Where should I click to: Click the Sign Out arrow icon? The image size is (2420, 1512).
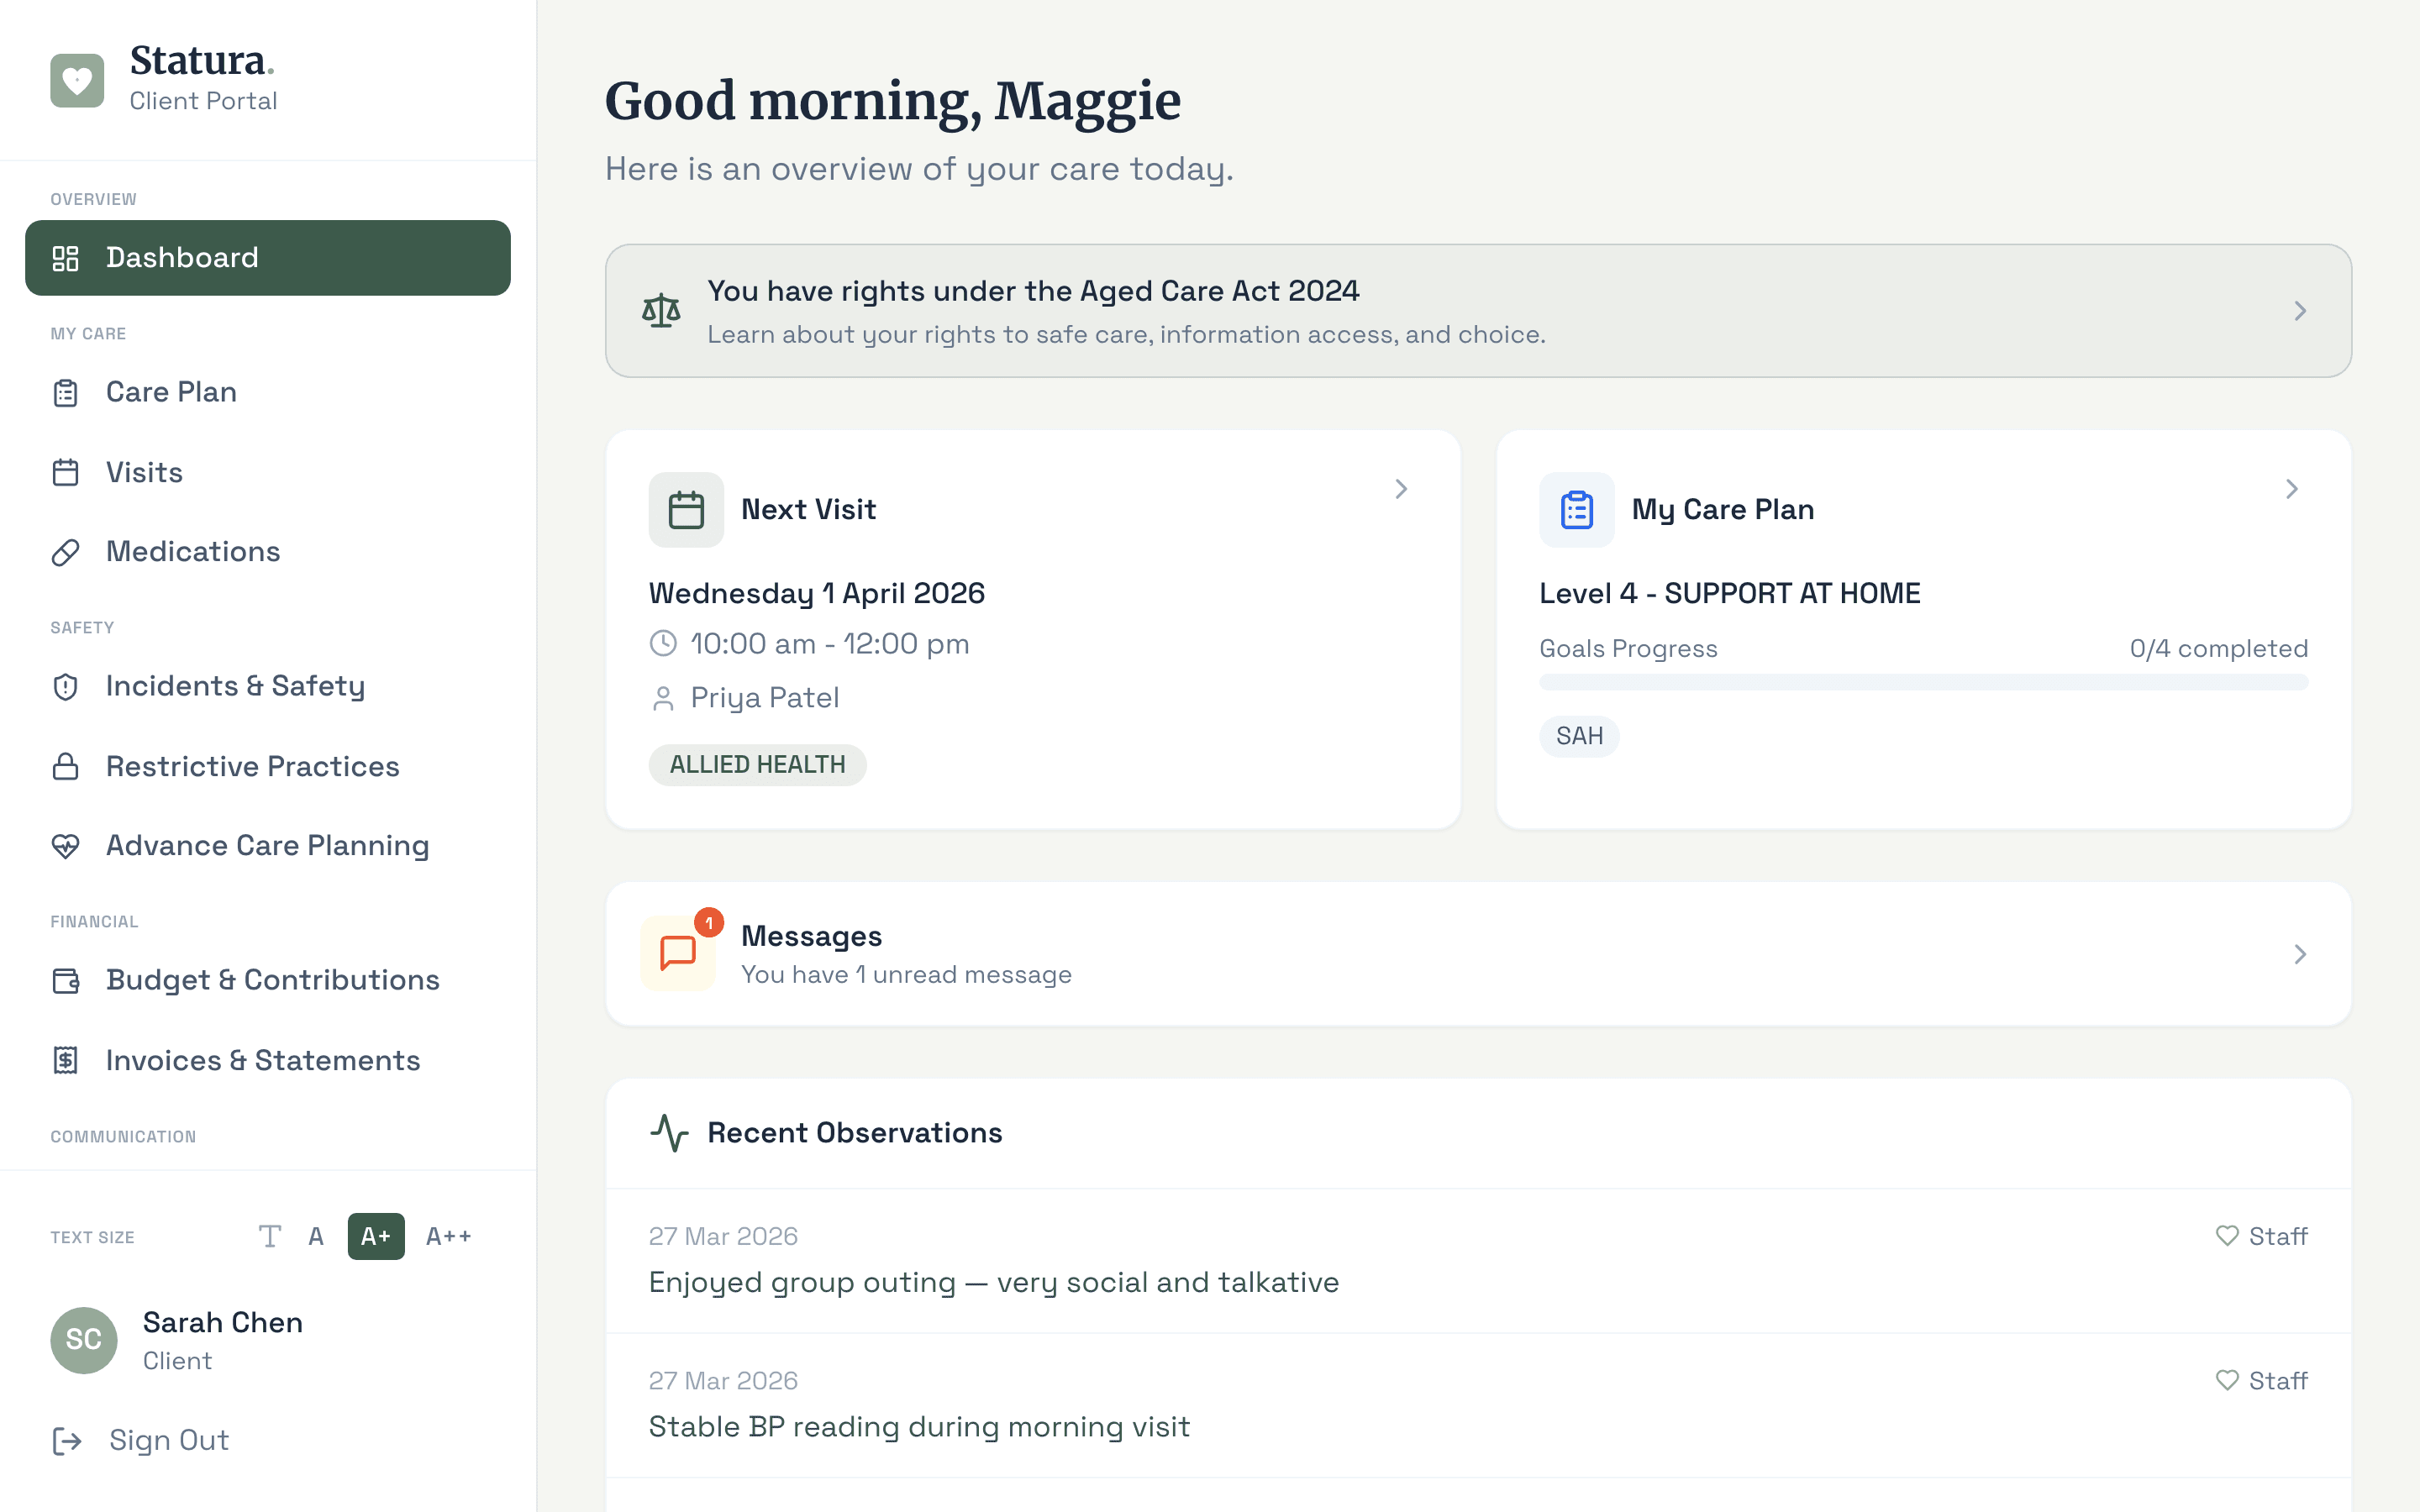[x=67, y=1441]
